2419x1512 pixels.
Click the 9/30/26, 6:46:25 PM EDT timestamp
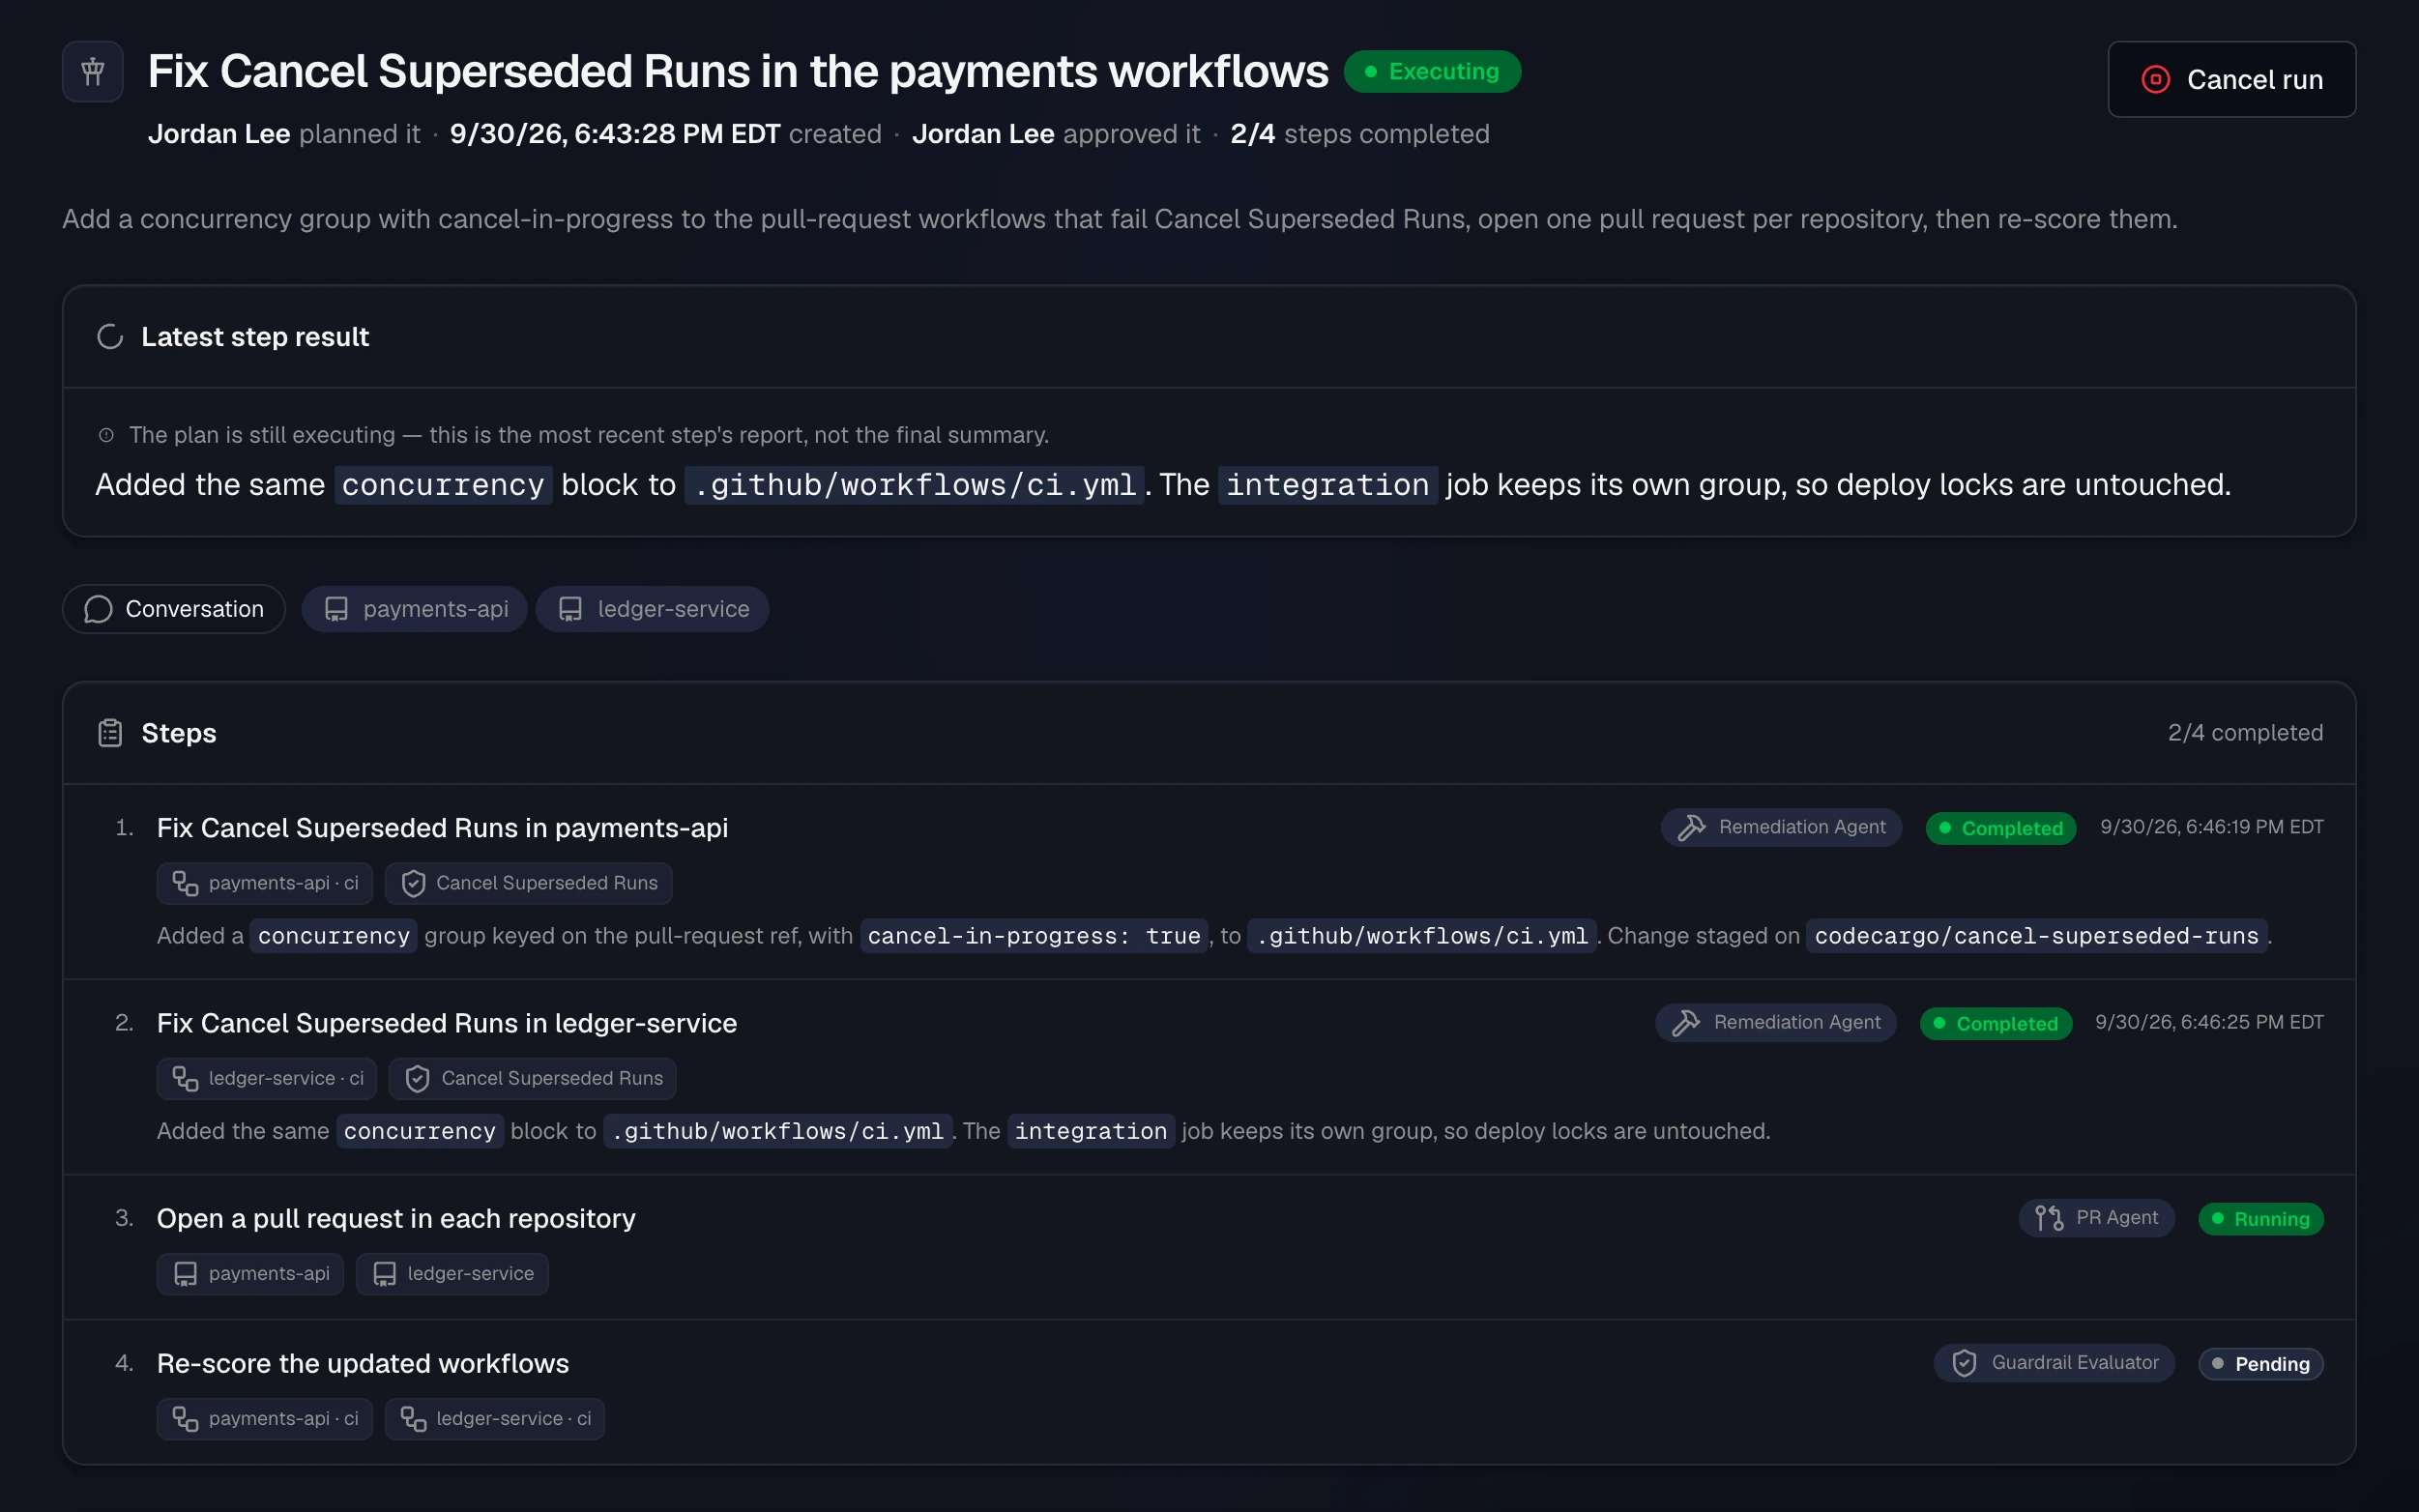pos(2209,1022)
